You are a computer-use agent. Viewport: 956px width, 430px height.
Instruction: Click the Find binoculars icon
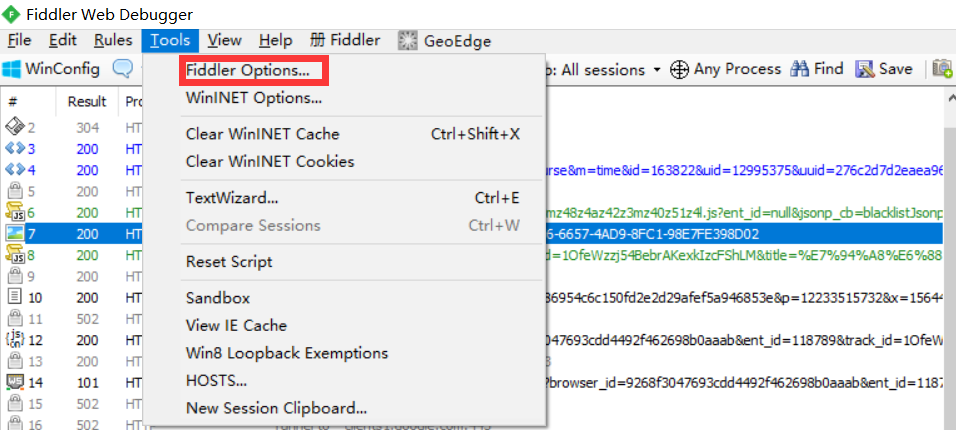point(799,69)
